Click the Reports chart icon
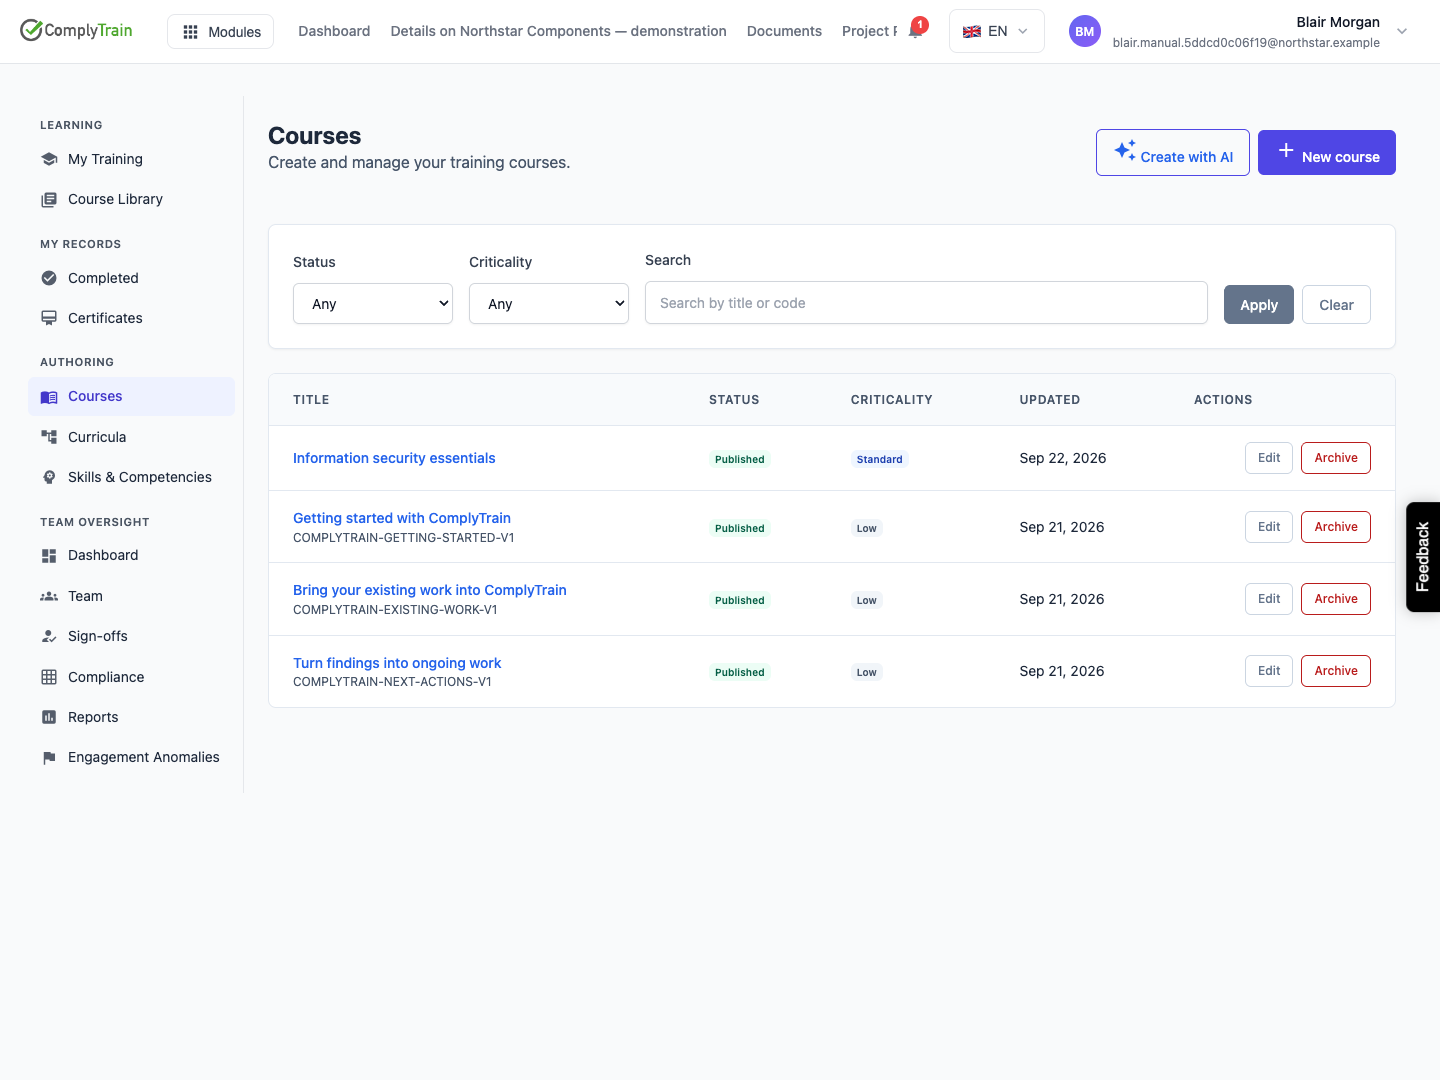Image resolution: width=1440 pixels, height=1080 pixels. [49, 717]
